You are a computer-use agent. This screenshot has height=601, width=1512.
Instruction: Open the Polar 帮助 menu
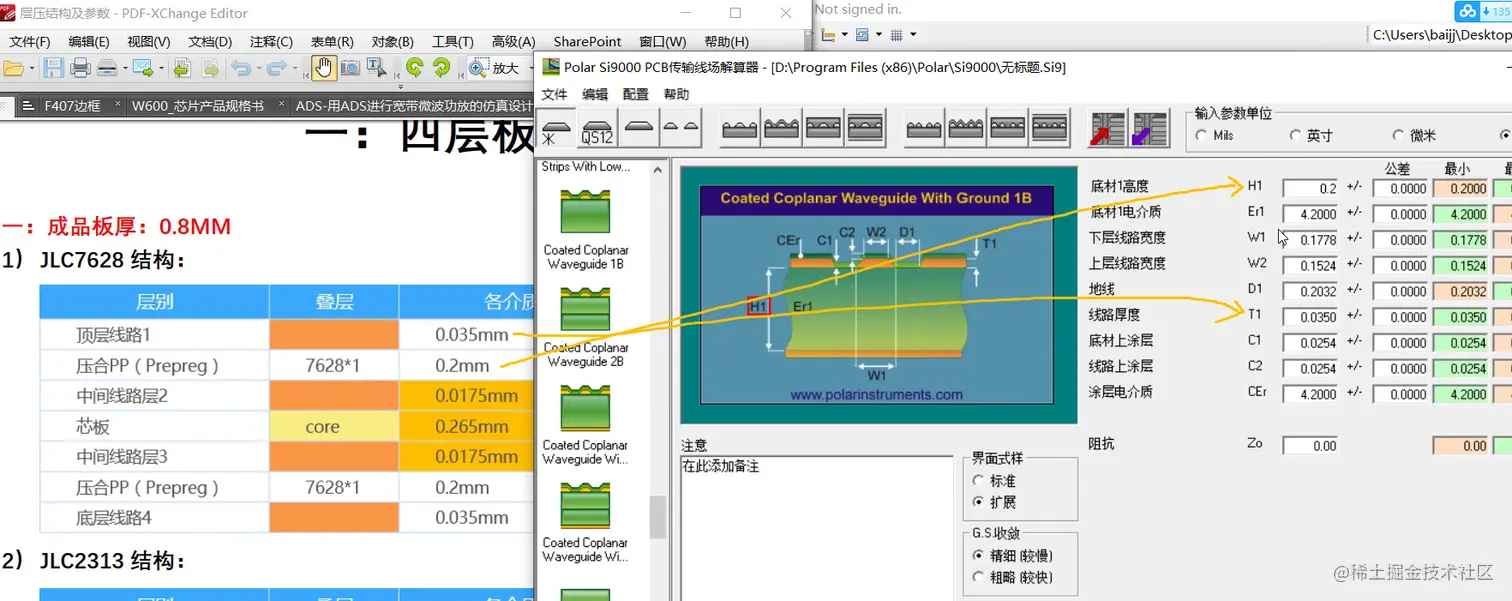(x=676, y=94)
